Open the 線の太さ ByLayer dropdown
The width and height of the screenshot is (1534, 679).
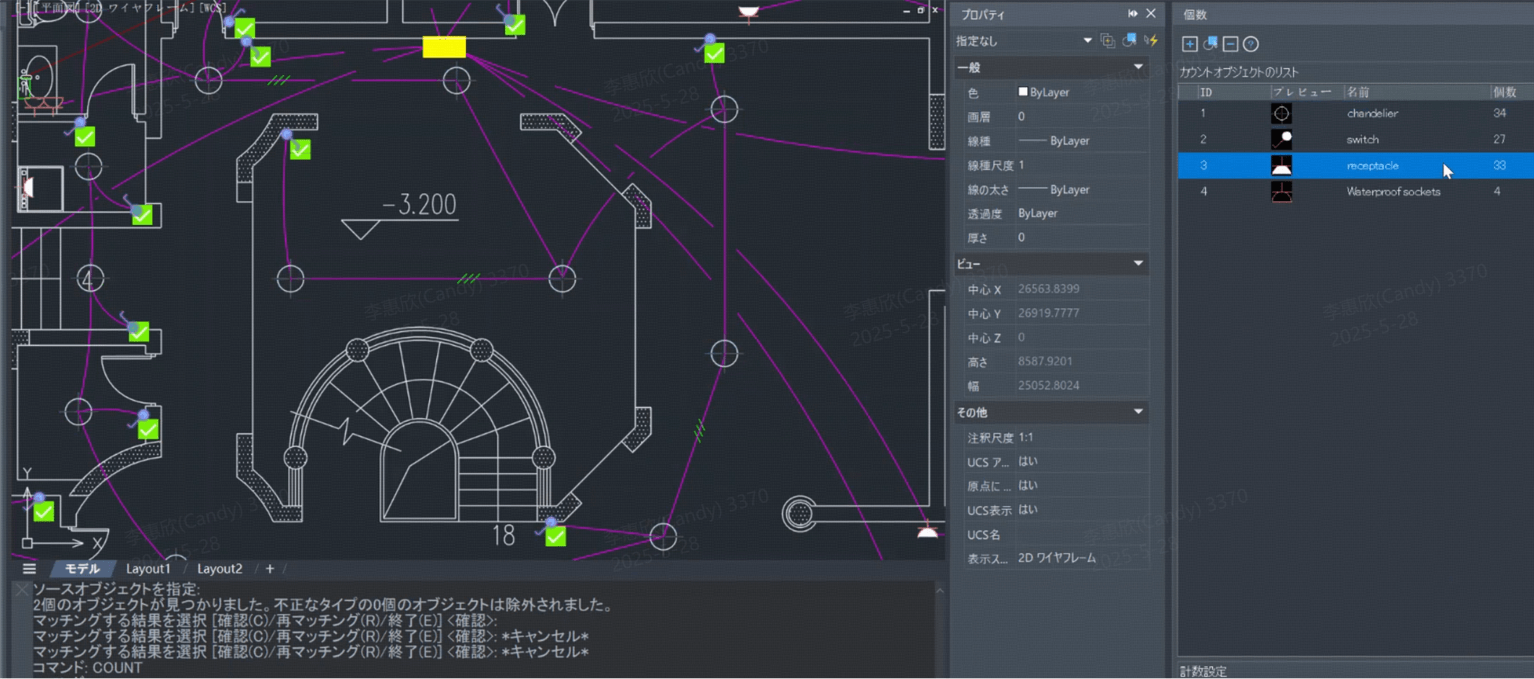[x=1081, y=189]
